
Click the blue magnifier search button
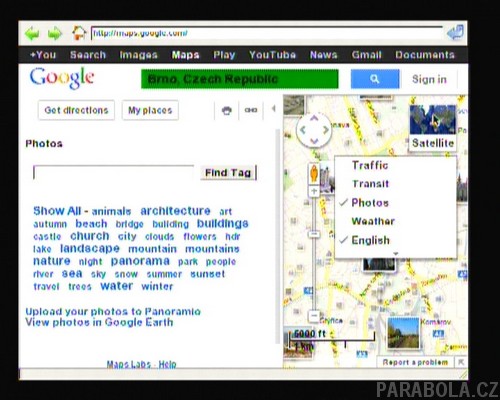[x=375, y=79]
